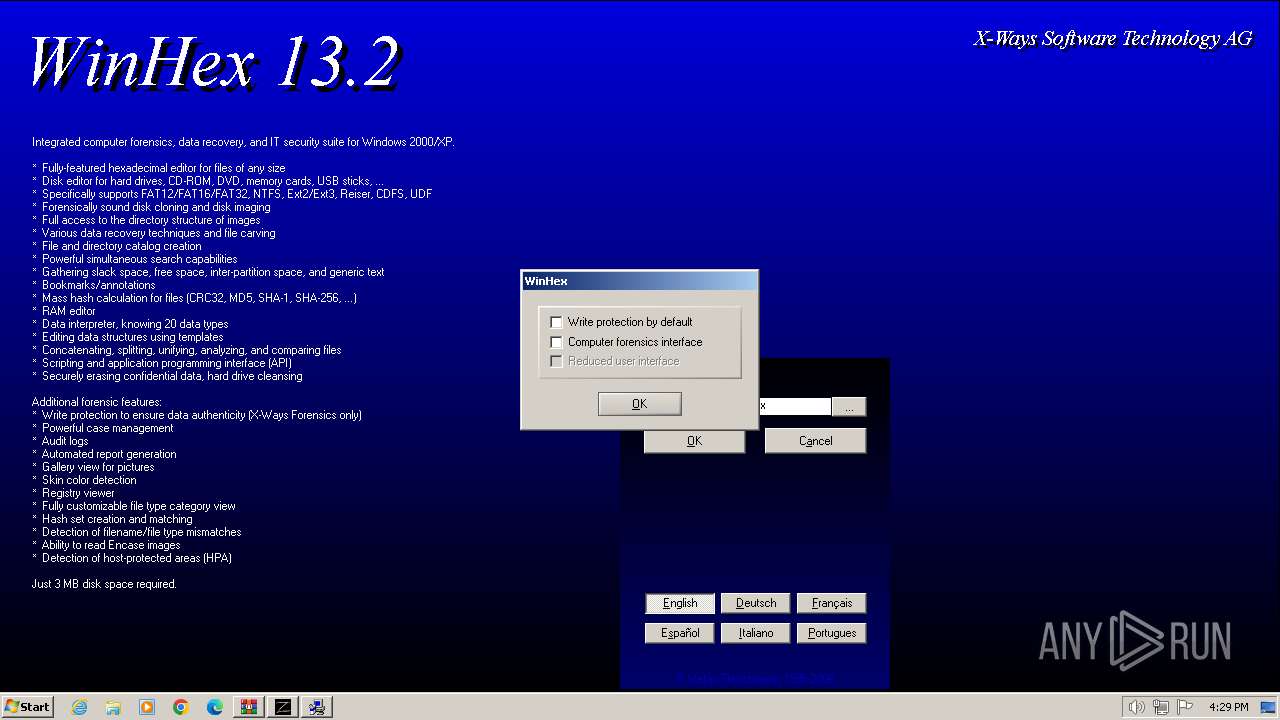Click Show desktop button at taskbar end
Viewport: 1280px width, 720px height.
point(1269,707)
